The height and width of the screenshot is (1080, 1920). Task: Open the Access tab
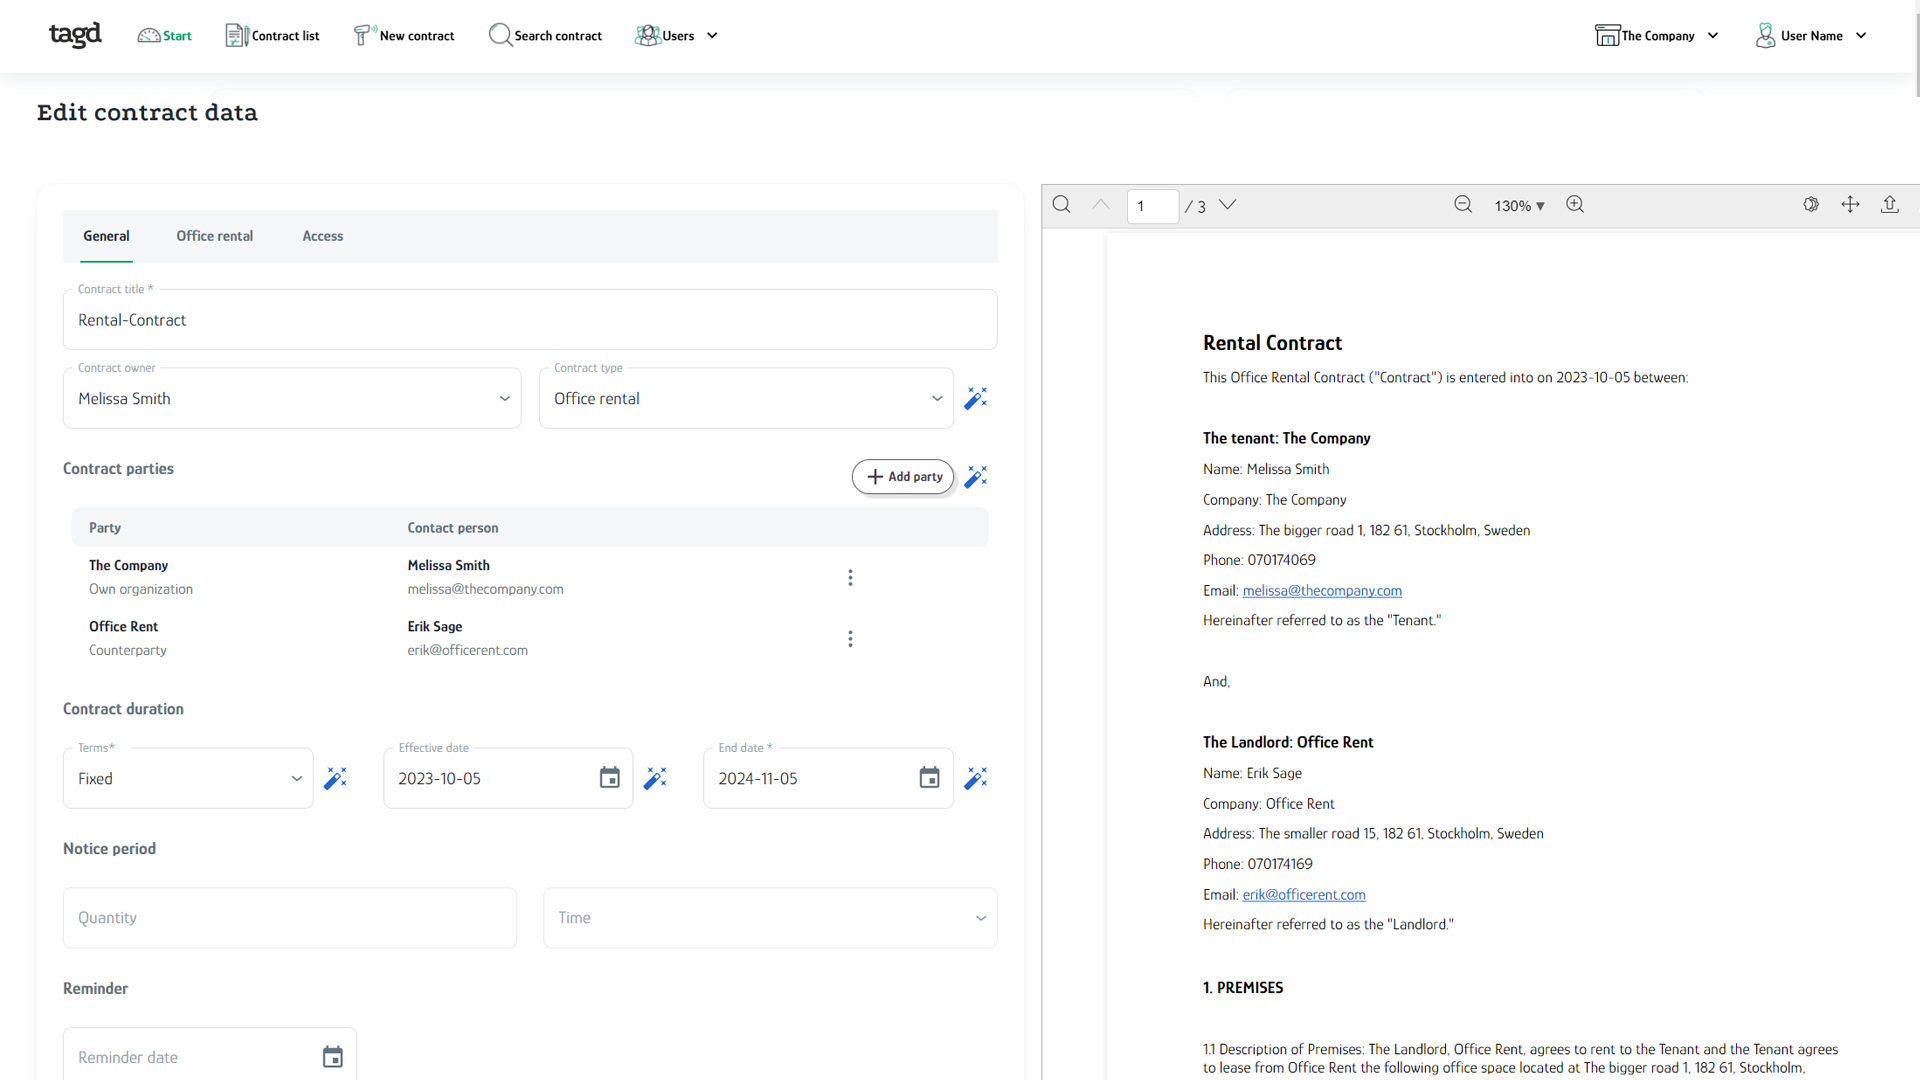click(x=322, y=236)
